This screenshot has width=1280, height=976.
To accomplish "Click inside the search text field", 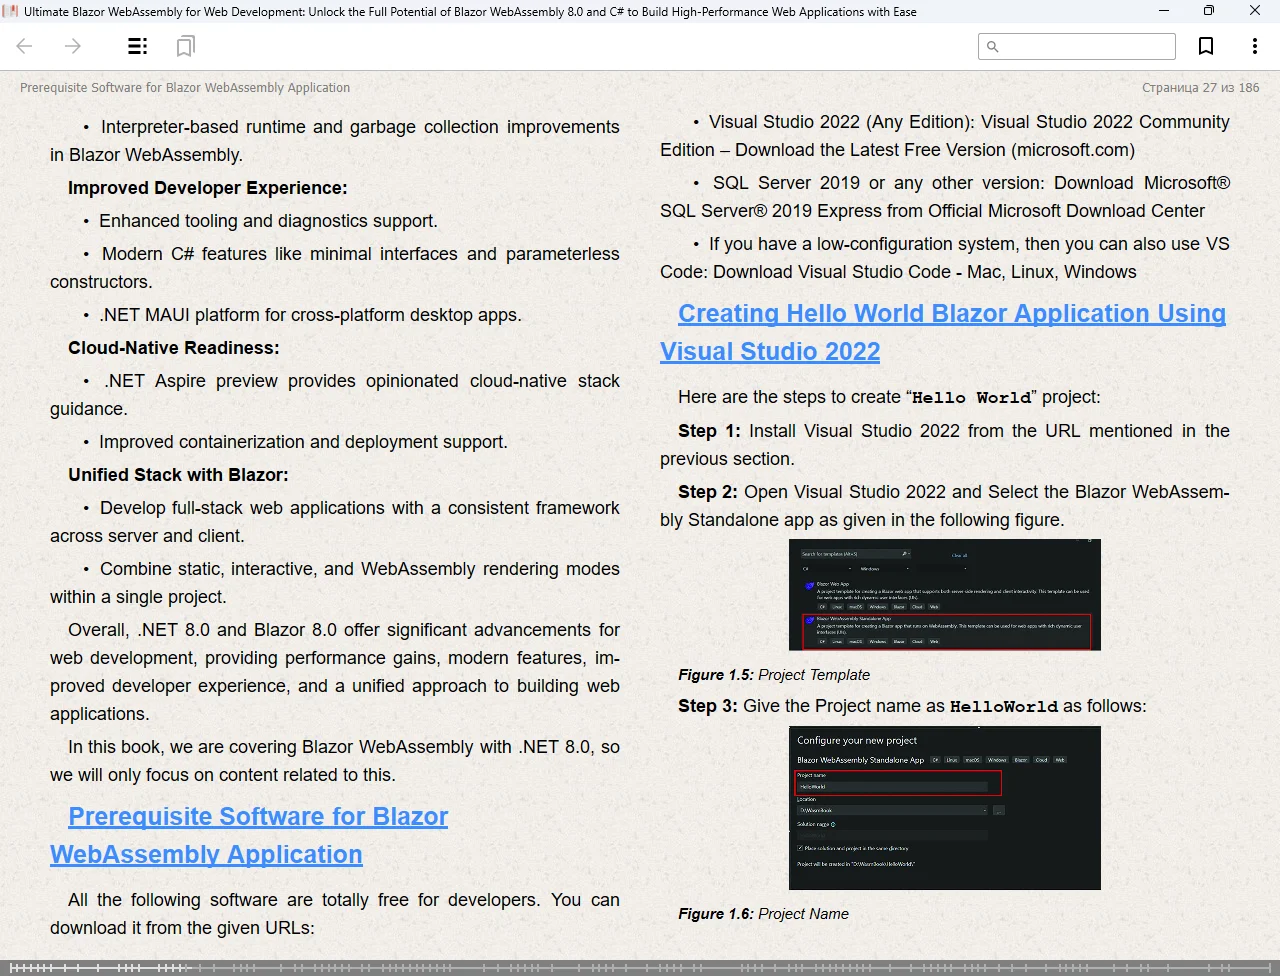I will pyautogui.click(x=1086, y=46).
